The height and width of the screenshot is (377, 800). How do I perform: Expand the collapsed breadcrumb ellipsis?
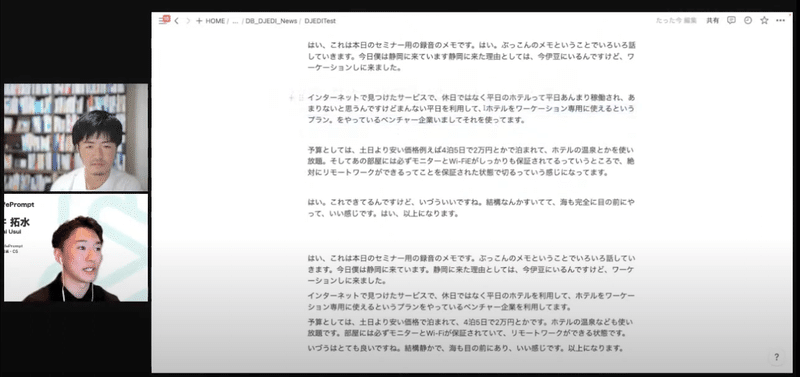235,21
